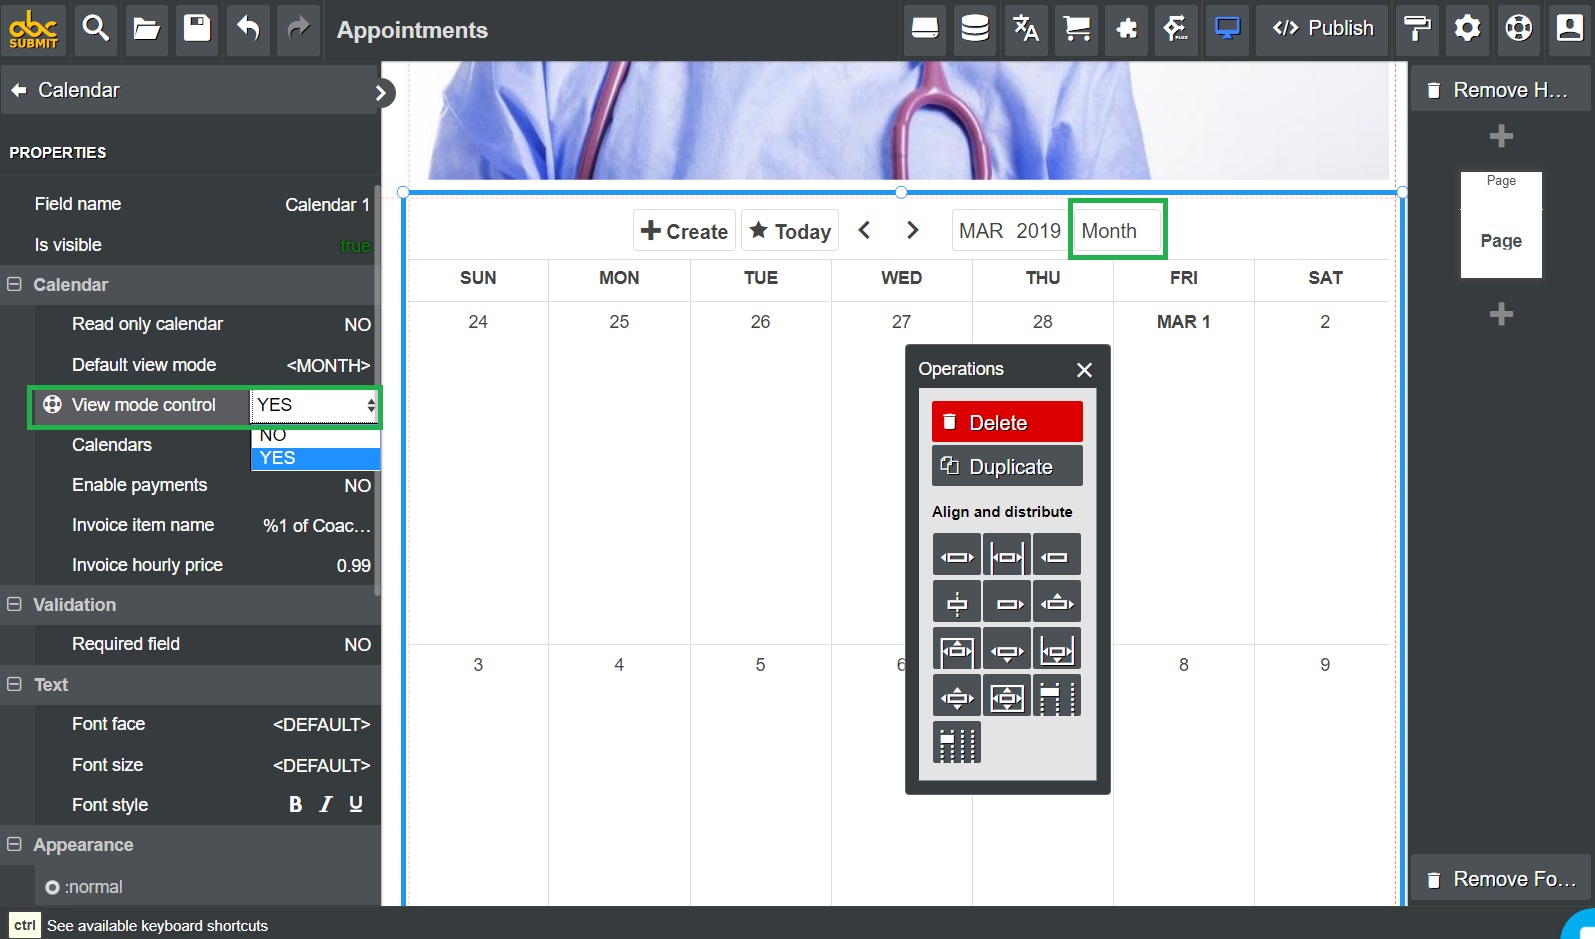Image resolution: width=1595 pixels, height=939 pixels.
Task: Toggle the Read only calendar NO value
Action: [x=357, y=325]
